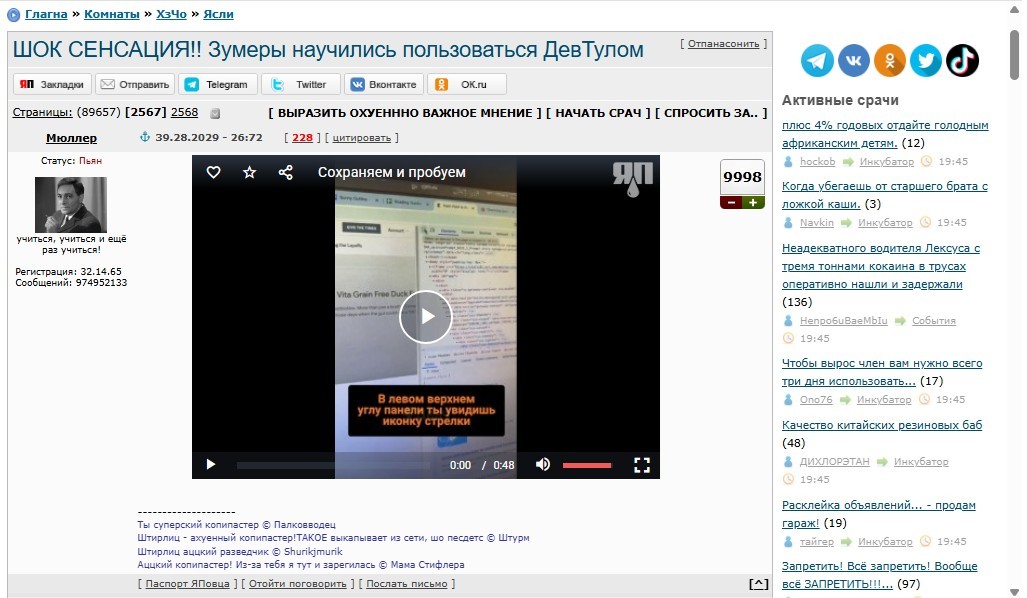Viewport: 1027px width, 598px height.
Task: Share via the OK.ru button
Action: (x=466, y=84)
